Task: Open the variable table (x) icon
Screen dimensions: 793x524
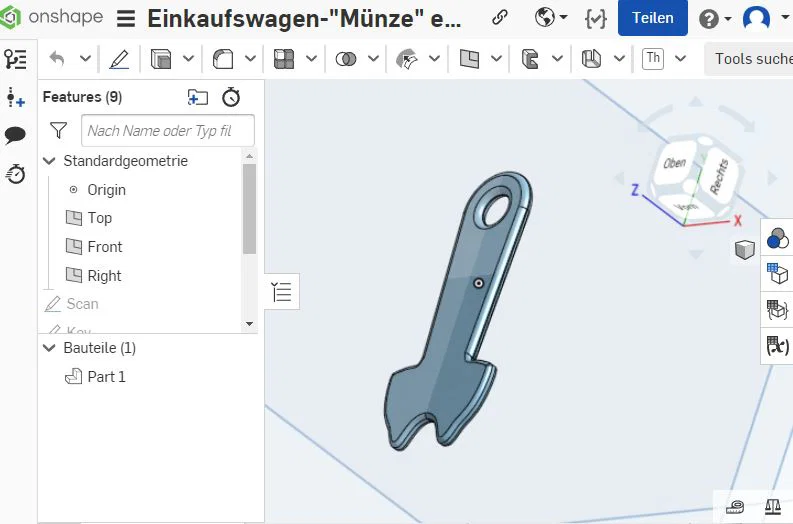Action: pos(777,346)
